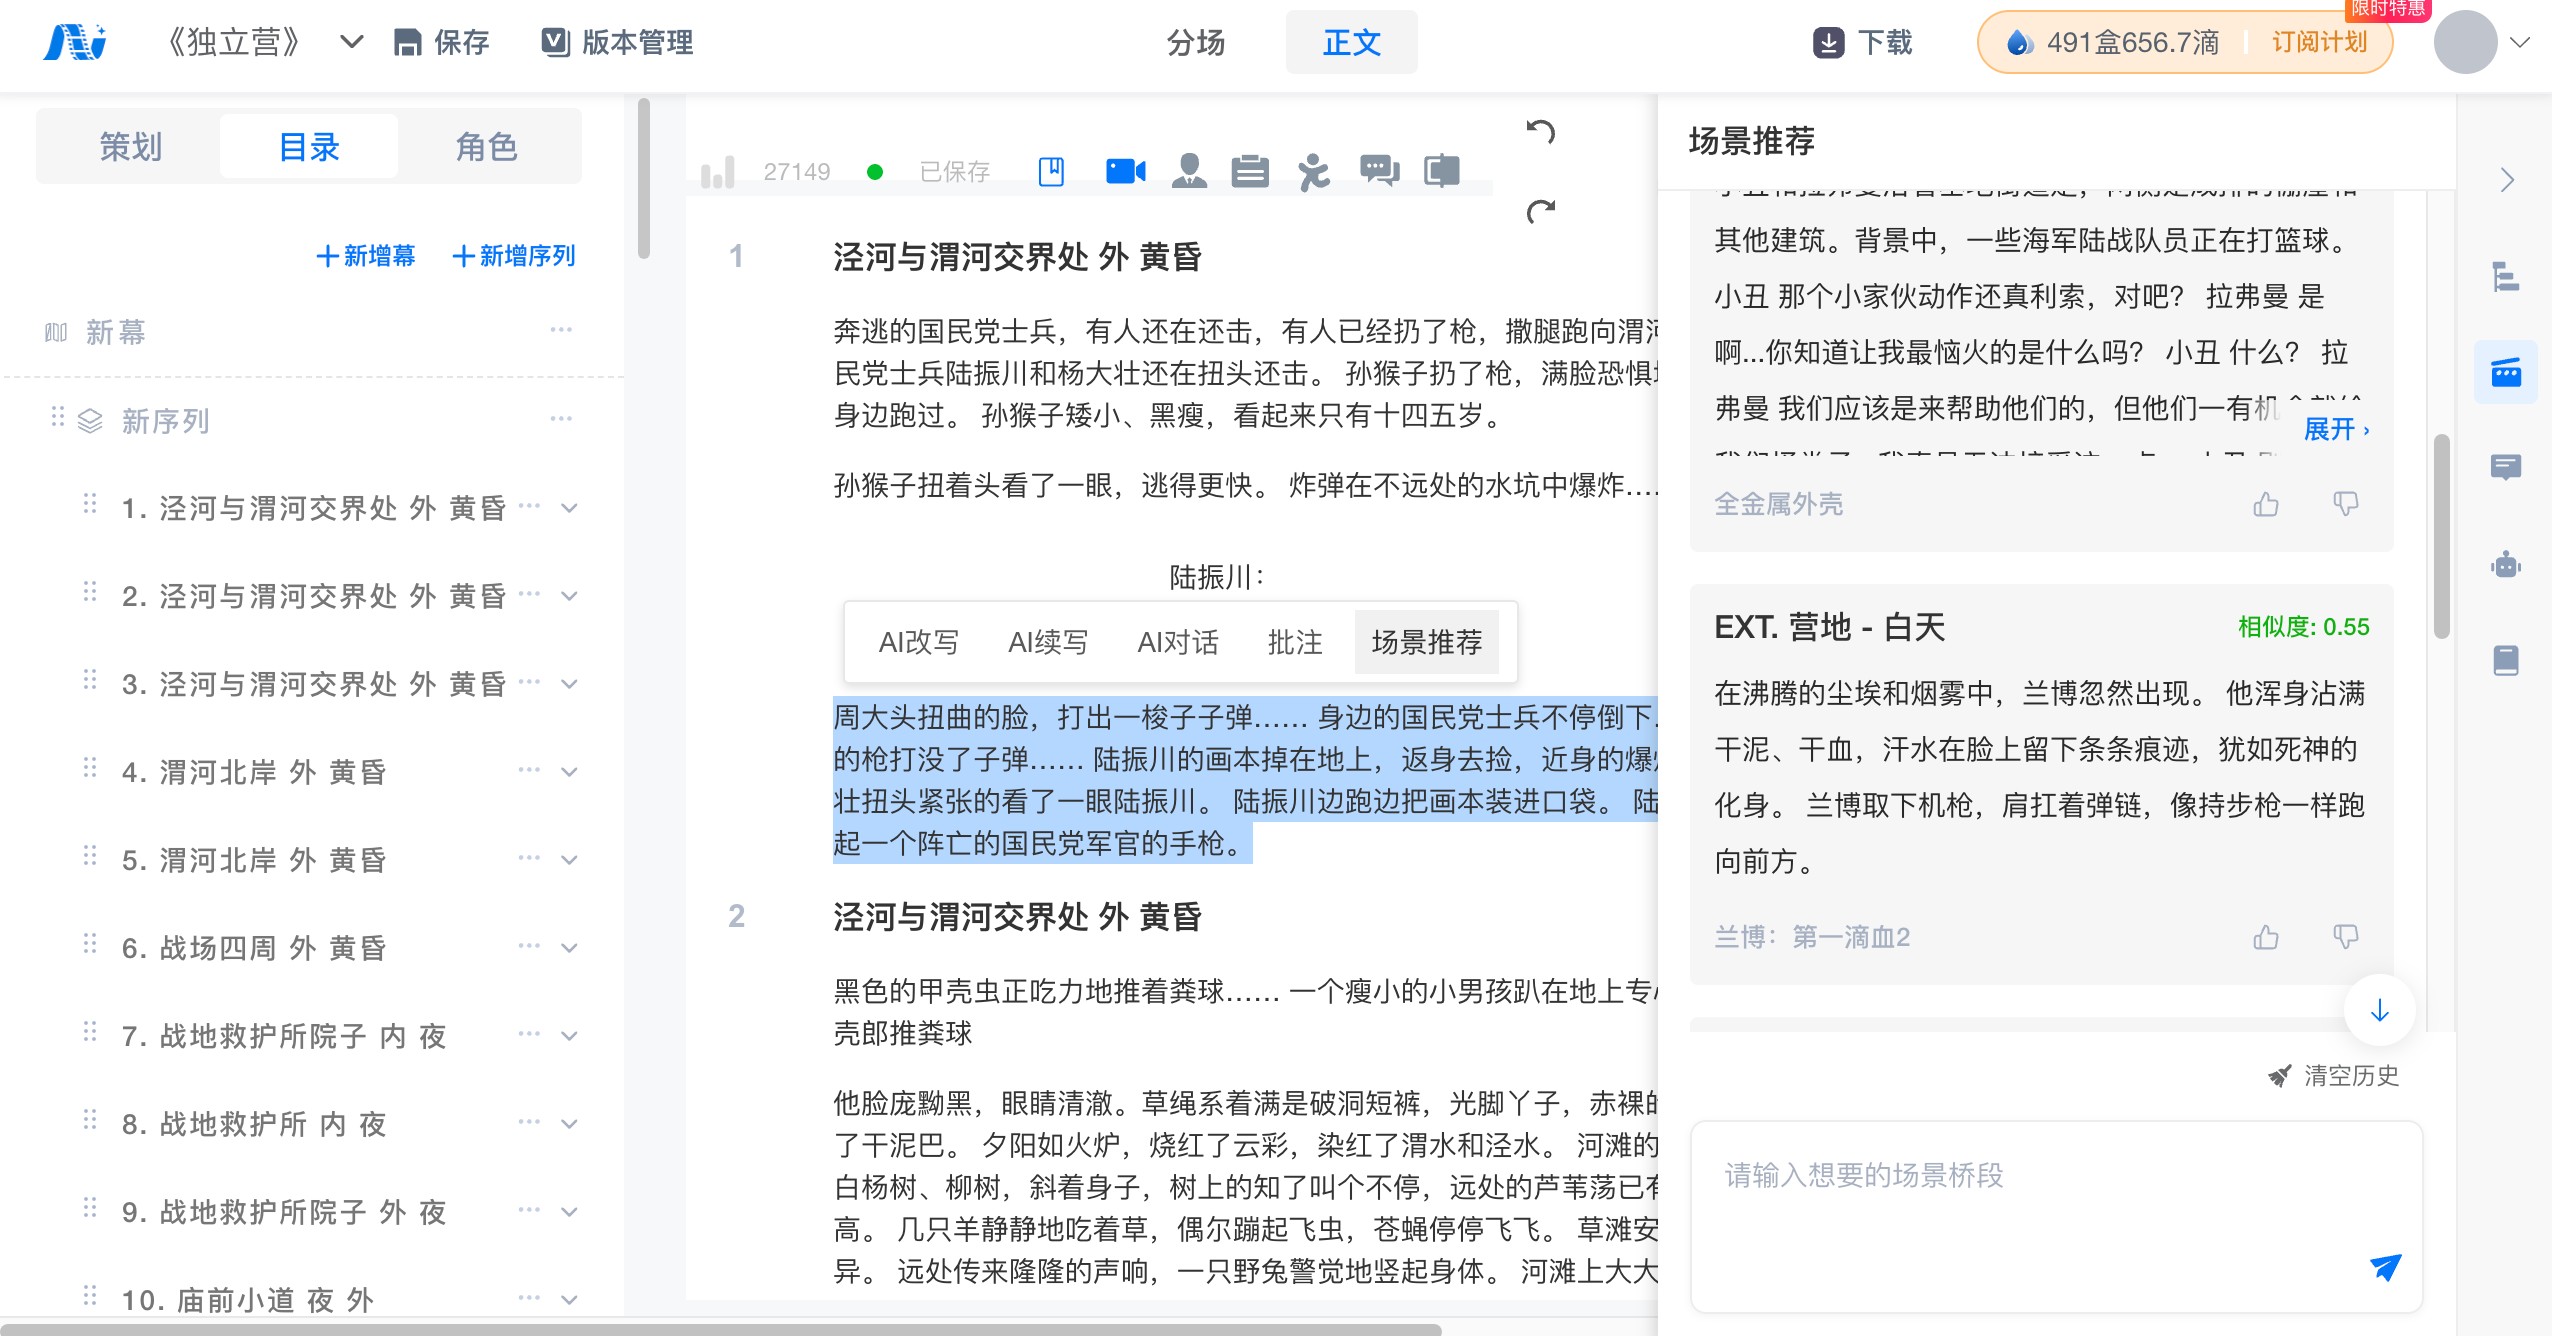Choose AI对话 in the selection popup

tap(1178, 642)
